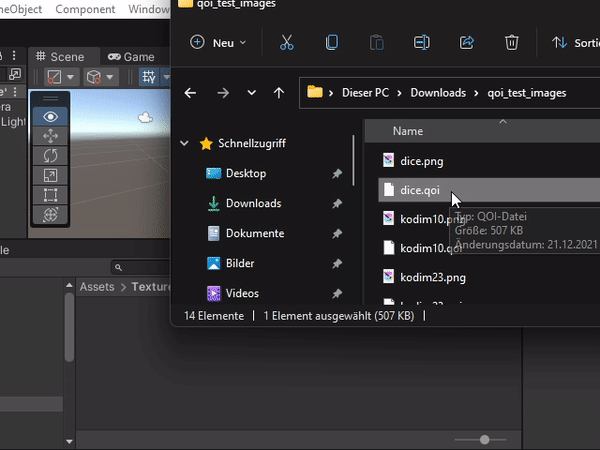The image size is (600, 450).
Task: Select the Move tool in Unity scene overlay
Action: 50,136
